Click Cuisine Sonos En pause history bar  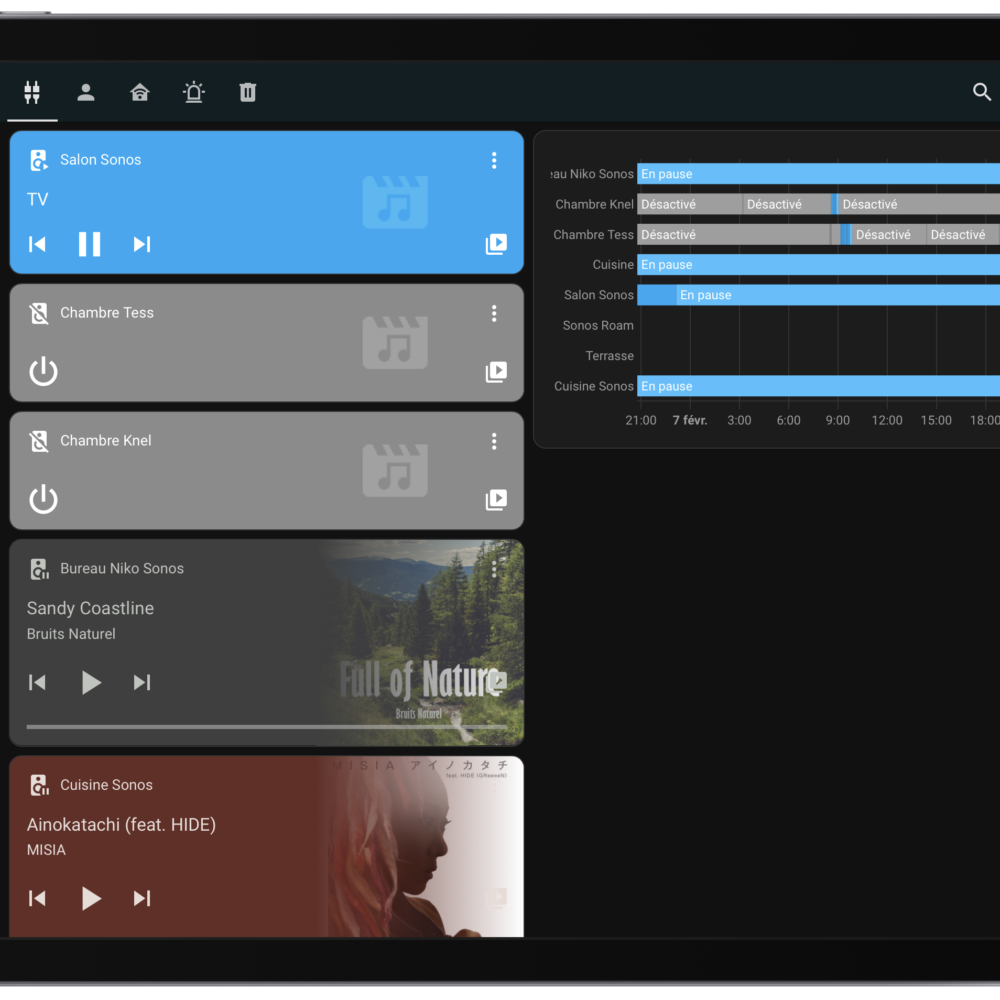pos(818,386)
